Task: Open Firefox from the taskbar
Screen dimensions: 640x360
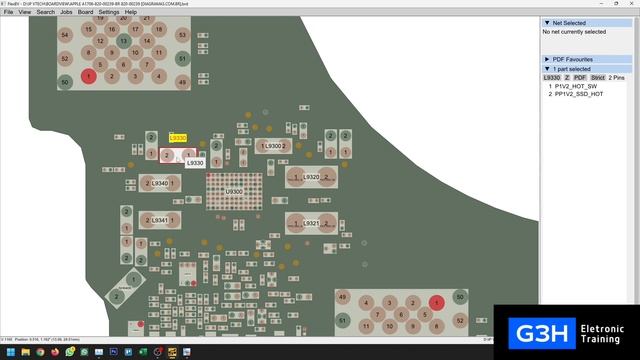Action: click(x=55, y=352)
